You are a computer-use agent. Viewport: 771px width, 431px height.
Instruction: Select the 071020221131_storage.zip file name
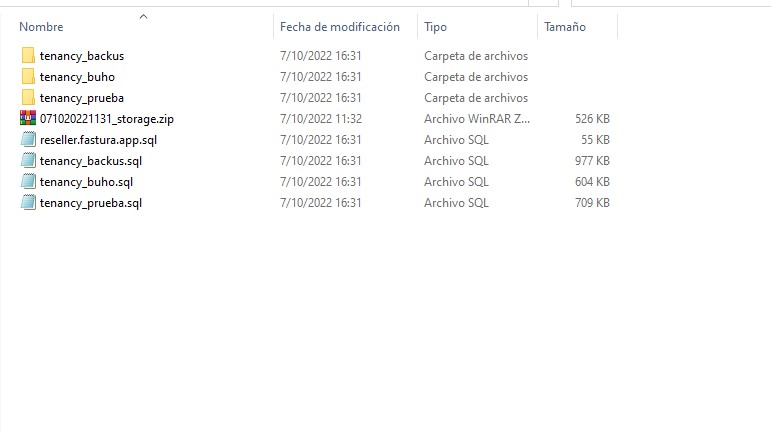pyautogui.click(x=107, y=119)
